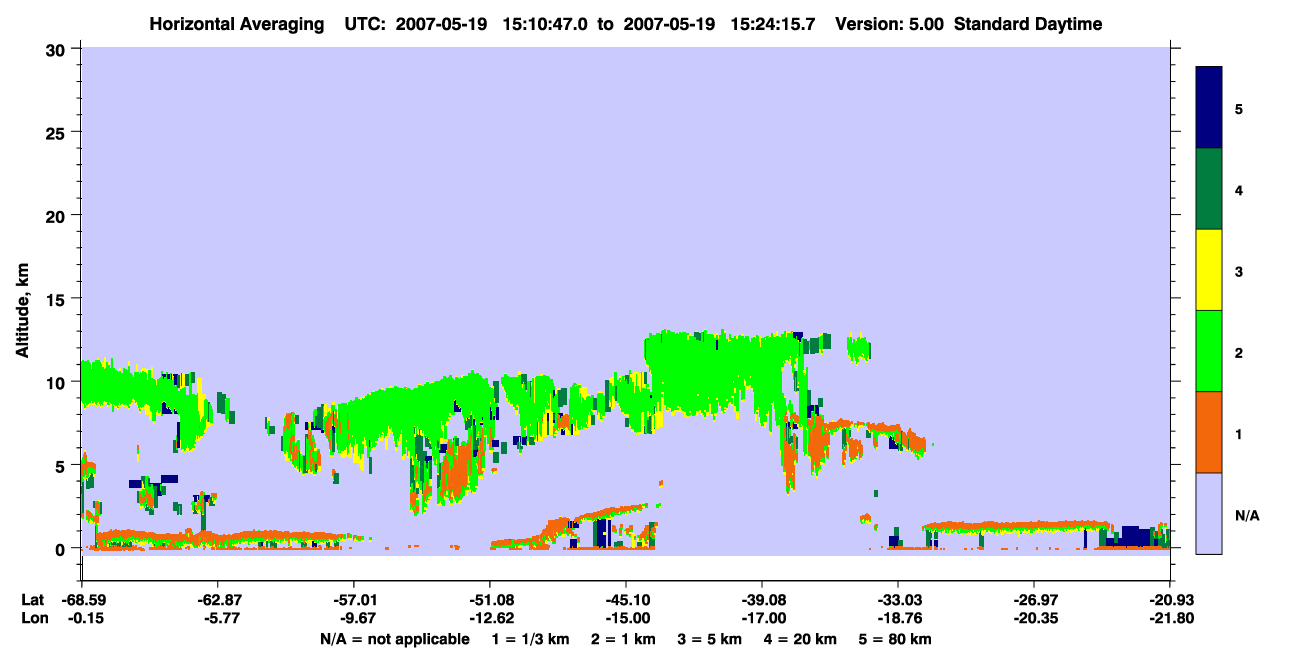Click latitude value -57.01

354,600
